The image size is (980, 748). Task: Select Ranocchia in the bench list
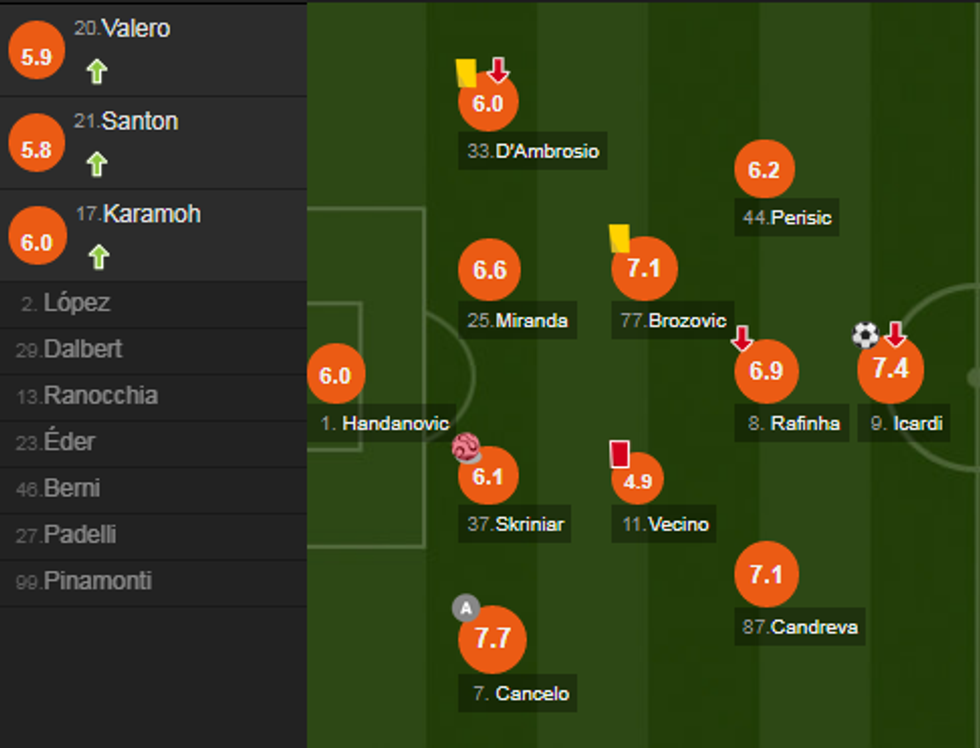click(x=100, y=396)
